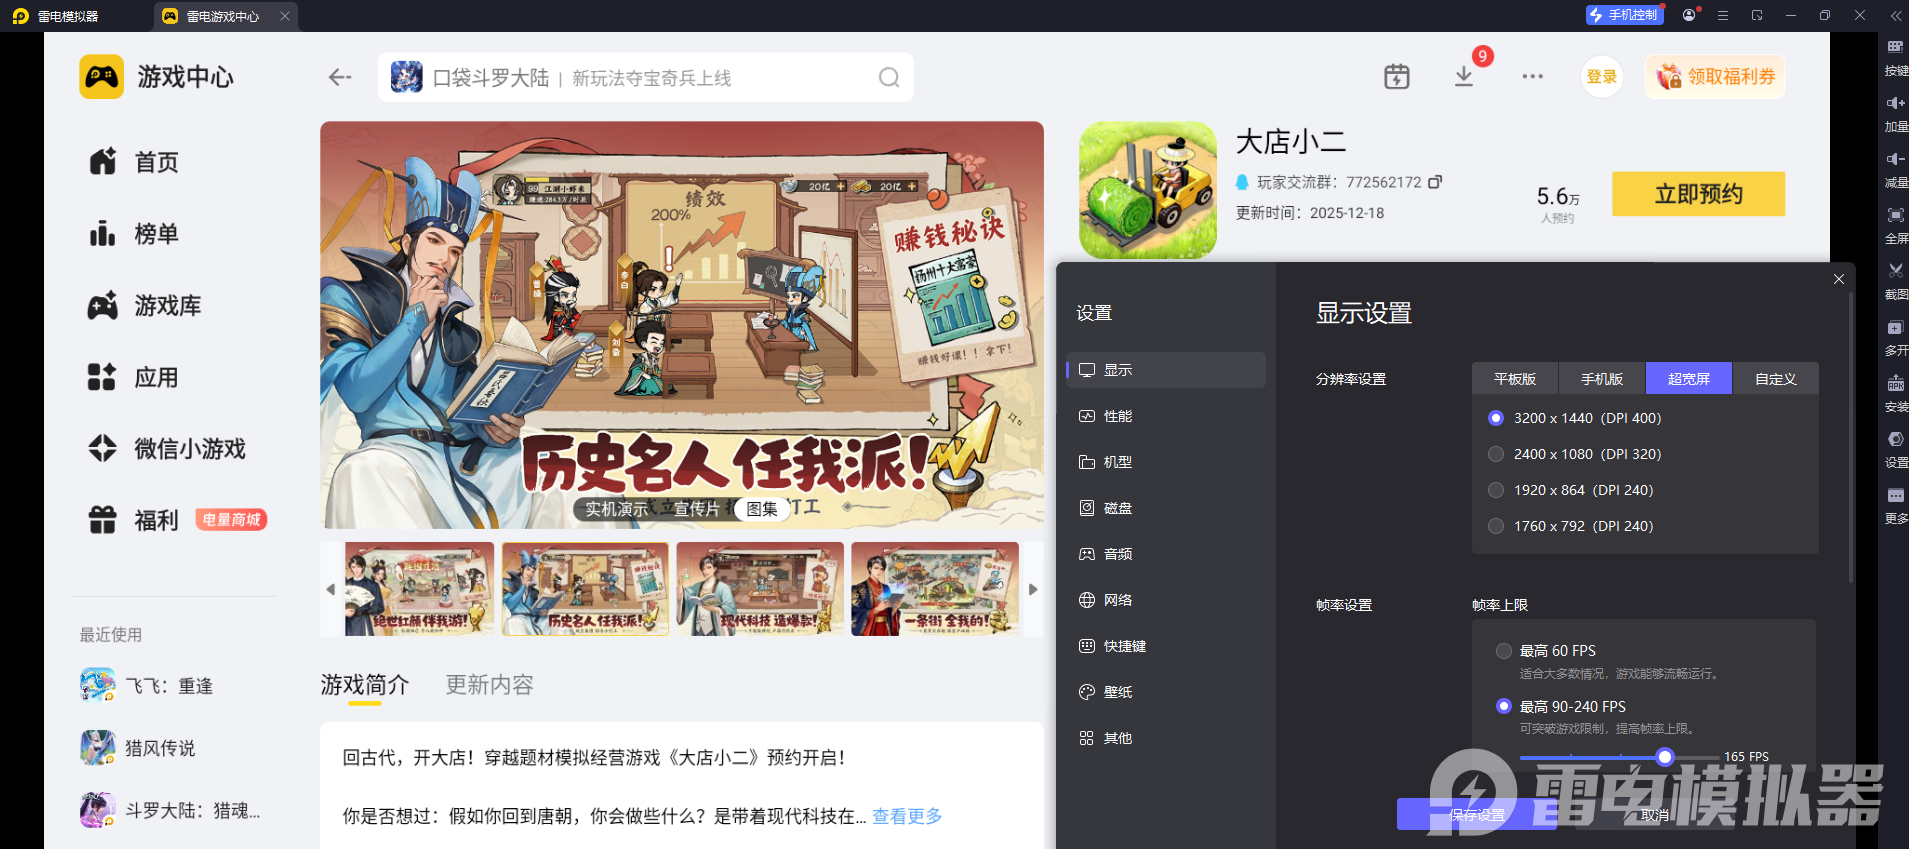This screenshot has width=1909, height=849.
Task: Open 应用 apps in the sidebar
Action: (x=134, y=378)
